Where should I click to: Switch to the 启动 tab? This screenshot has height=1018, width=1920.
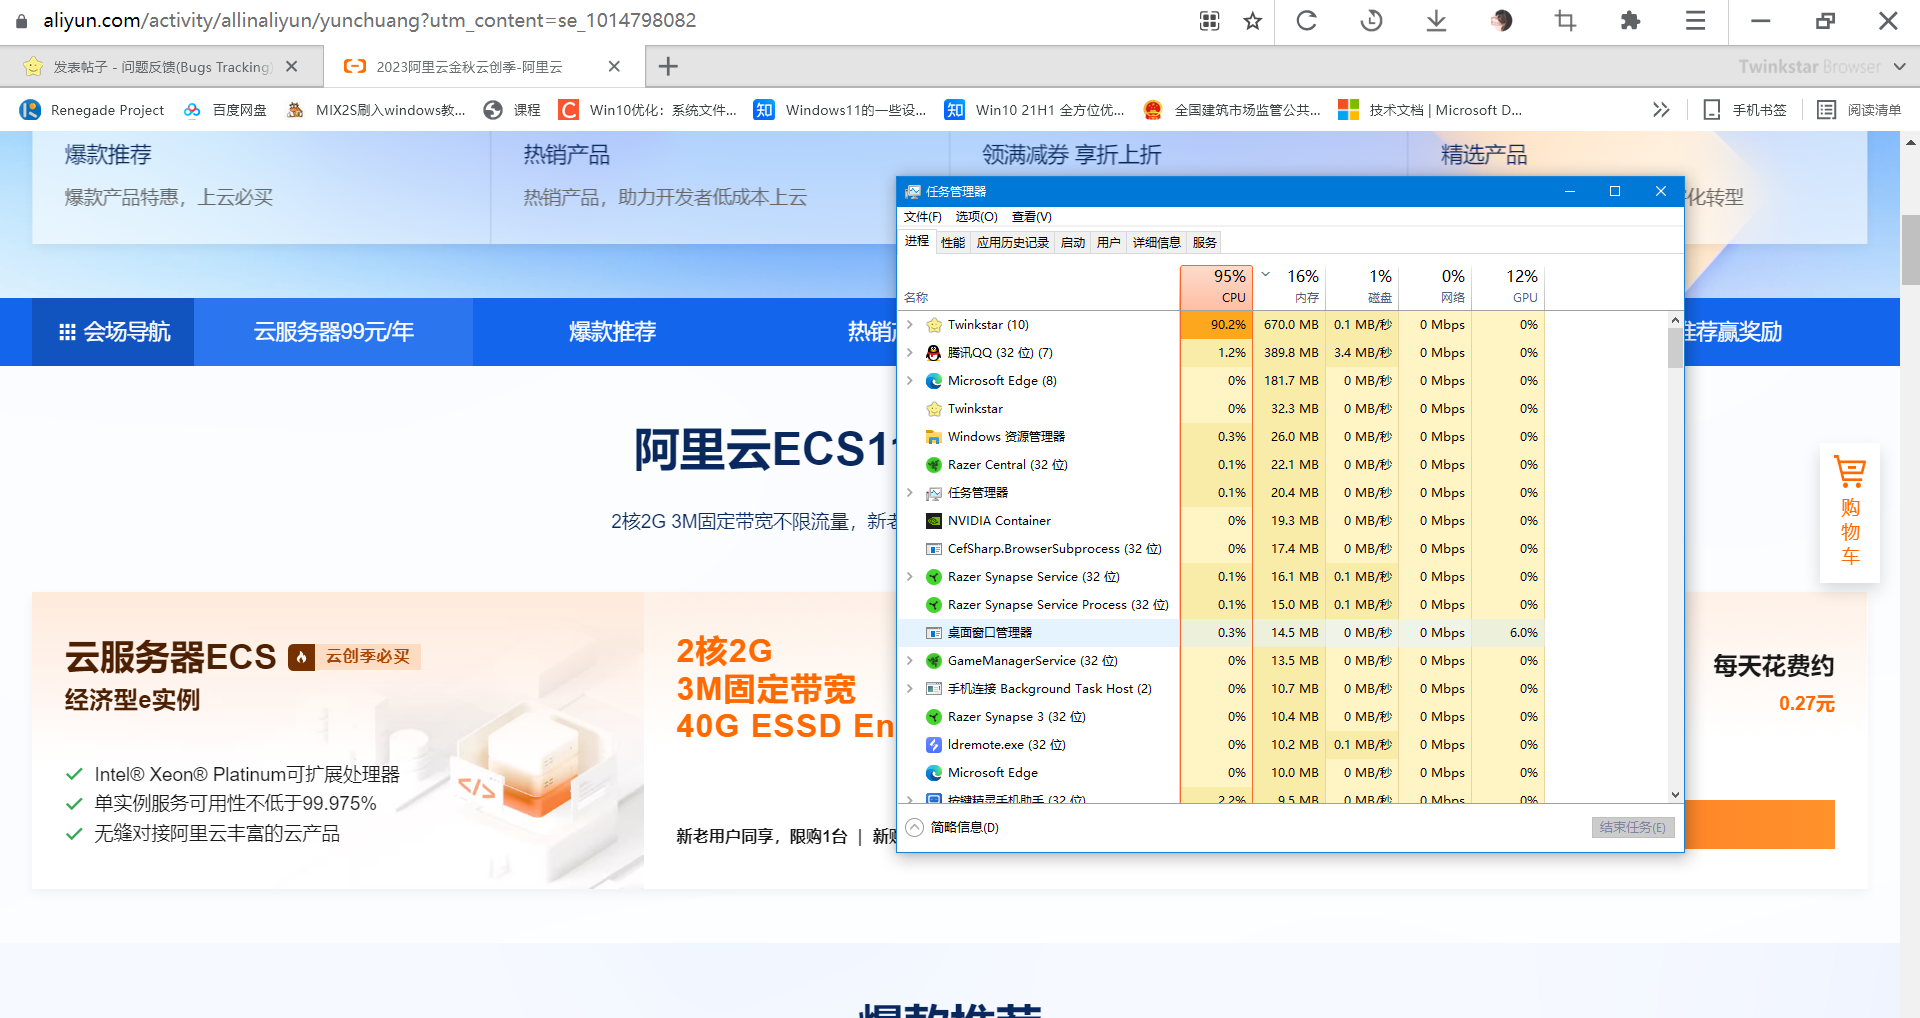1073,243
